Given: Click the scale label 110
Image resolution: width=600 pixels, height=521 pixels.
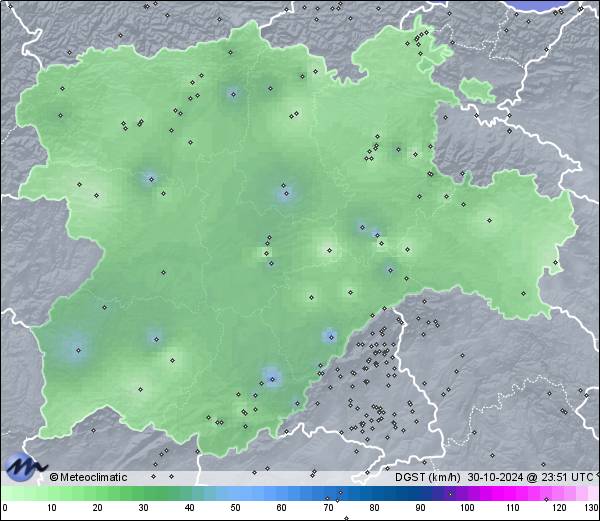Looking at the screenshot, I should click(513, 508).
